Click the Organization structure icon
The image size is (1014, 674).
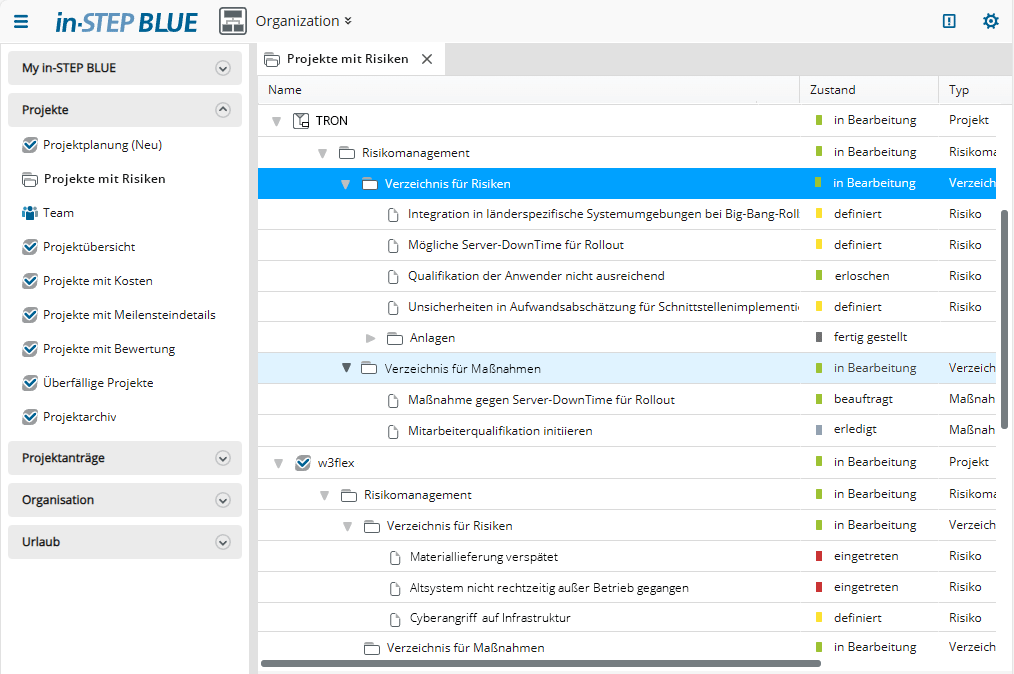[233, 21]
